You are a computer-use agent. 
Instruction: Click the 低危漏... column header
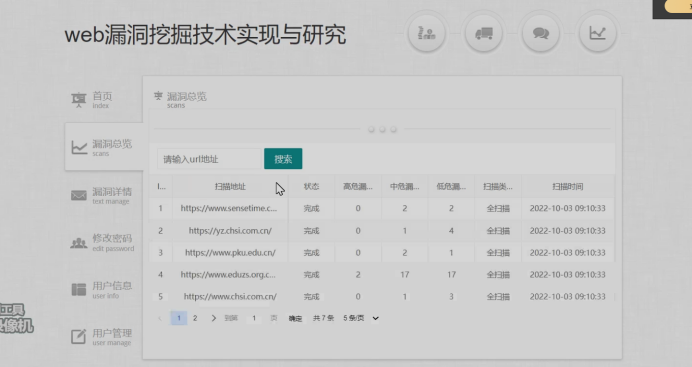(451, 187)
